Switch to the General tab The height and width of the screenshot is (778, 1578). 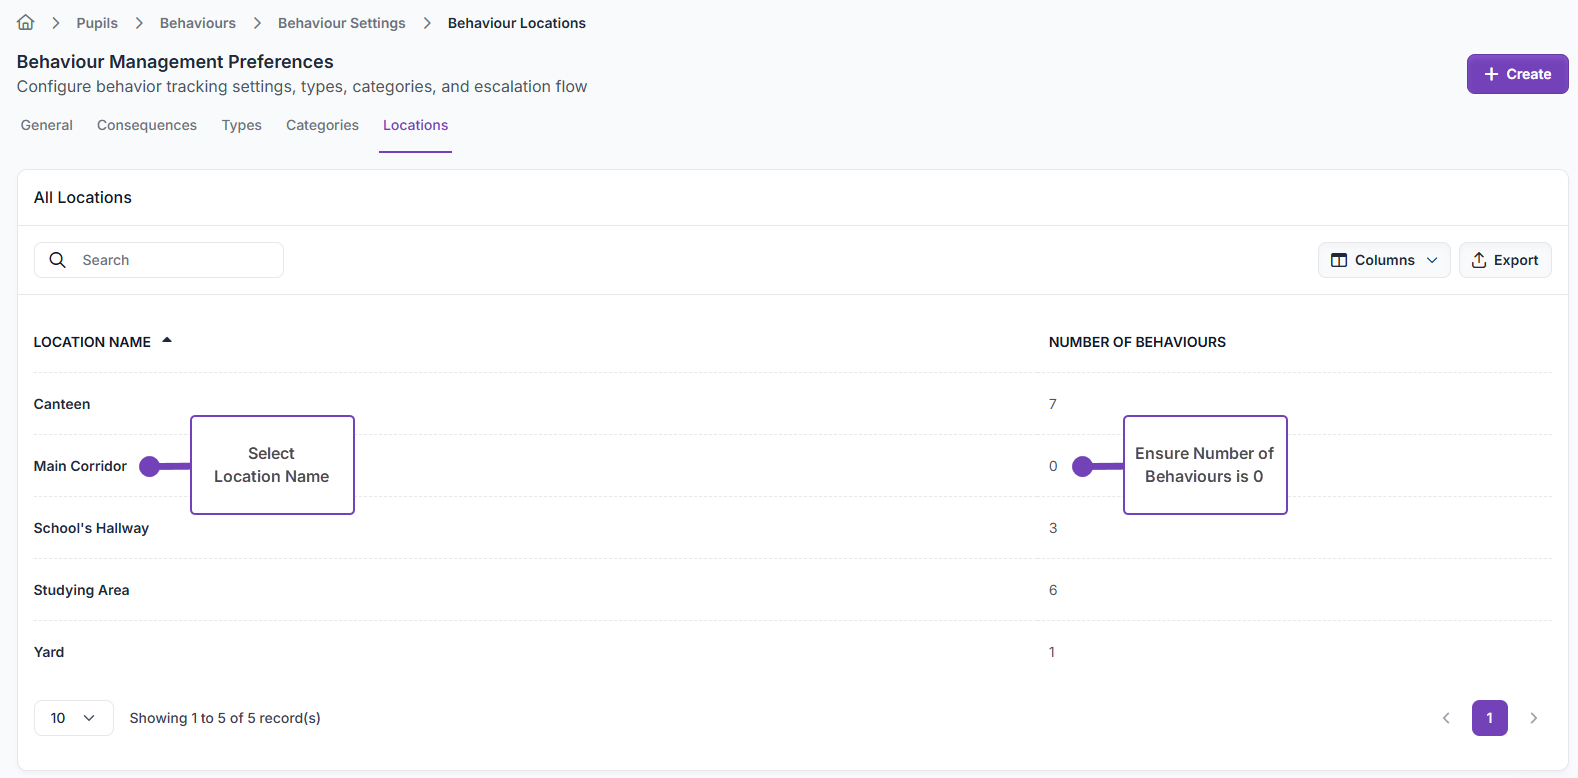pos(47,125)
